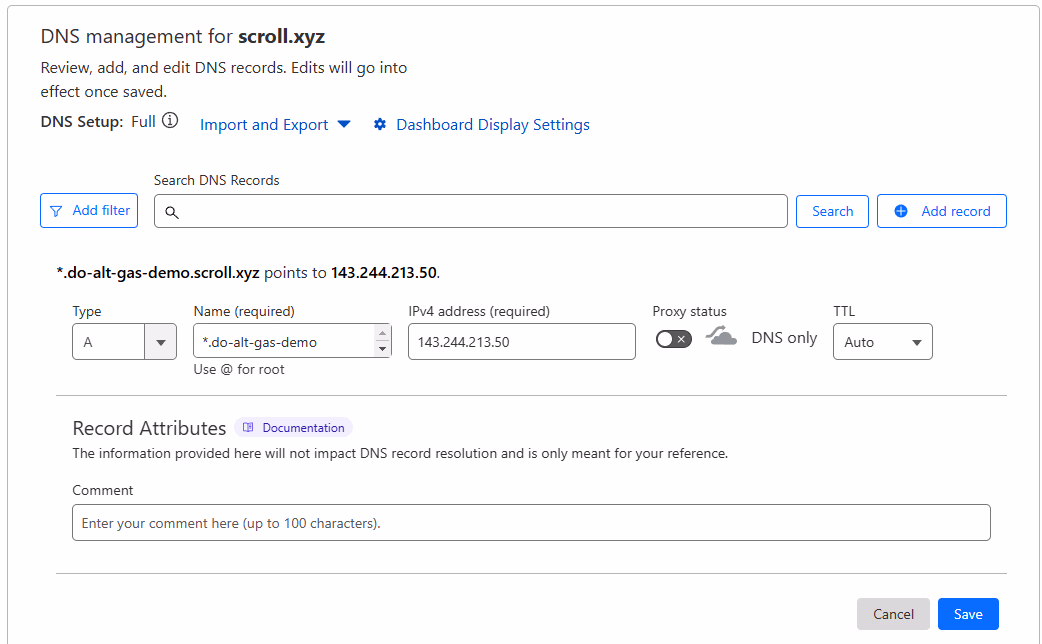This screenshot has width=1042, height=644.
Task: Click the plus icon in Add record
Action: pyautogui.click(x=901, y=211)
